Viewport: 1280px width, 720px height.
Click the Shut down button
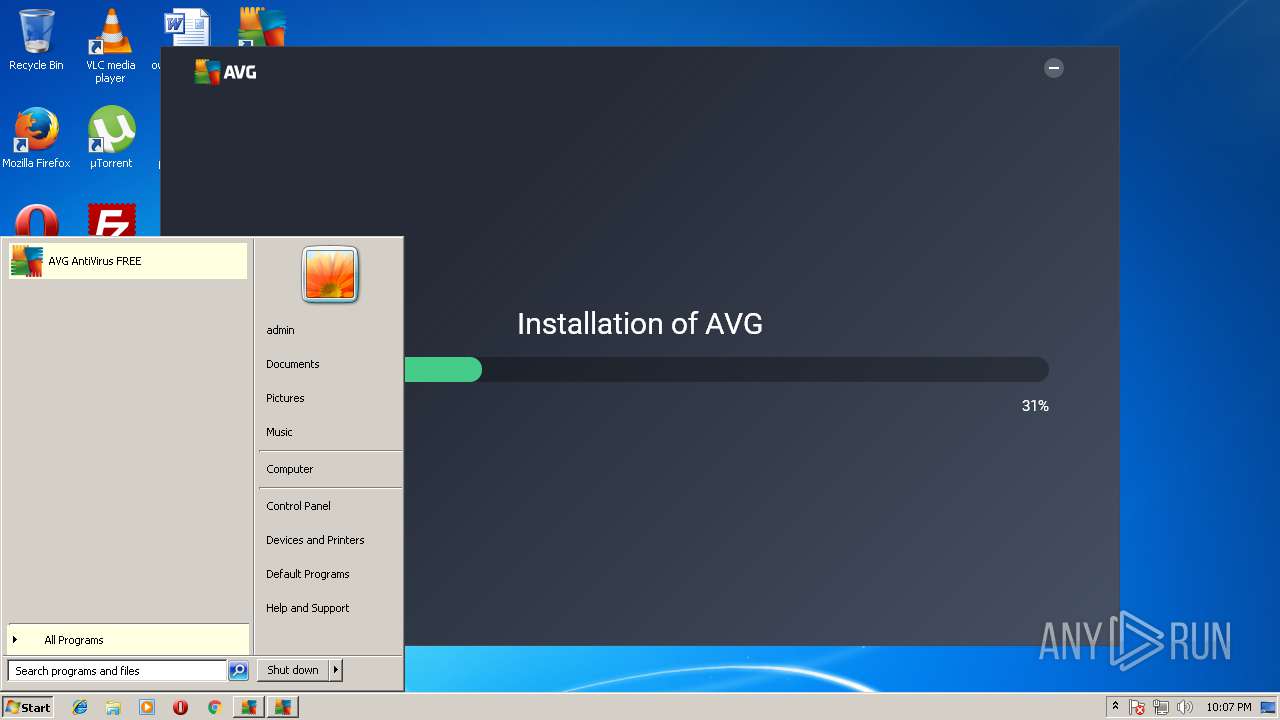pos(293,670)
